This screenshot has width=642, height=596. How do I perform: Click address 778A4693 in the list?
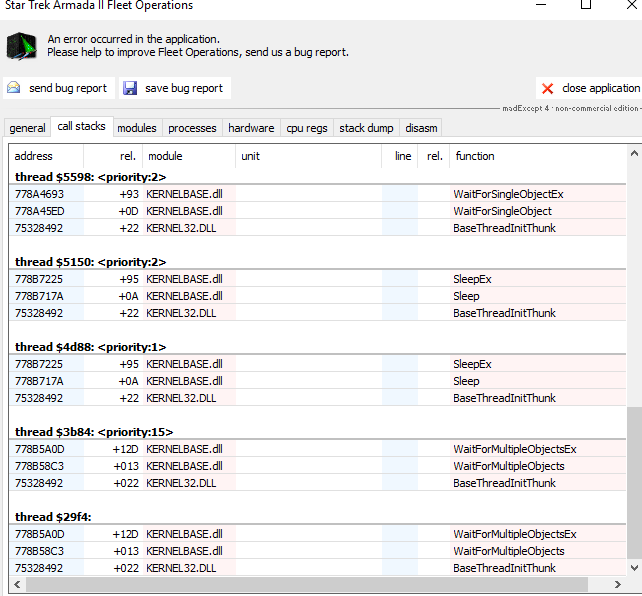pyautogui.click(x=39, y=194)
